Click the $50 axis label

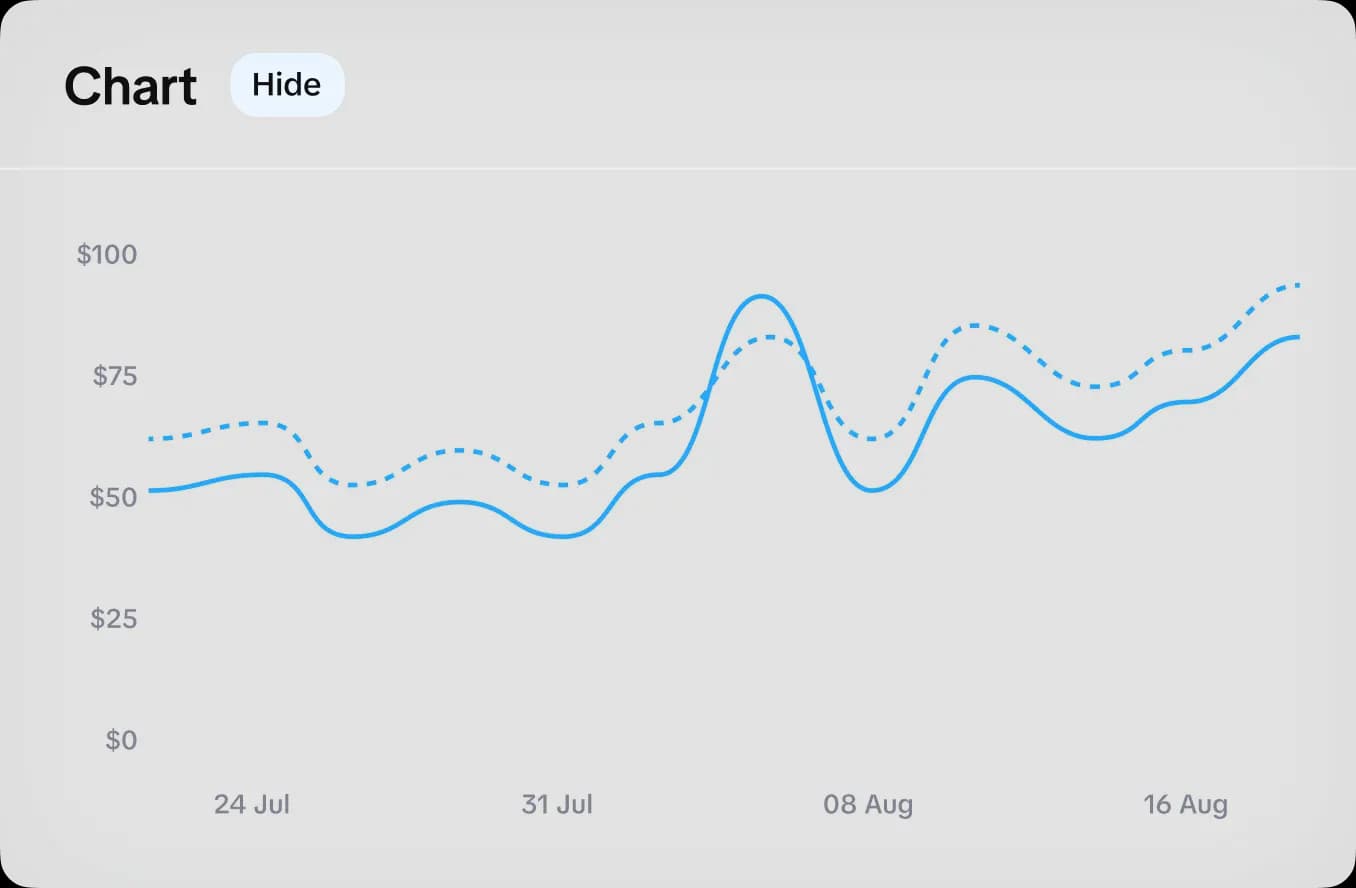tap(113, 497)
